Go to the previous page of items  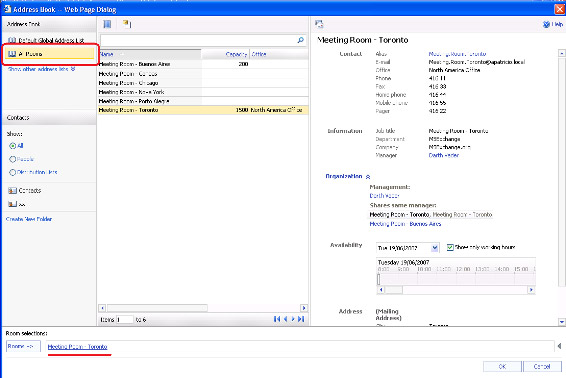point(285,319)
